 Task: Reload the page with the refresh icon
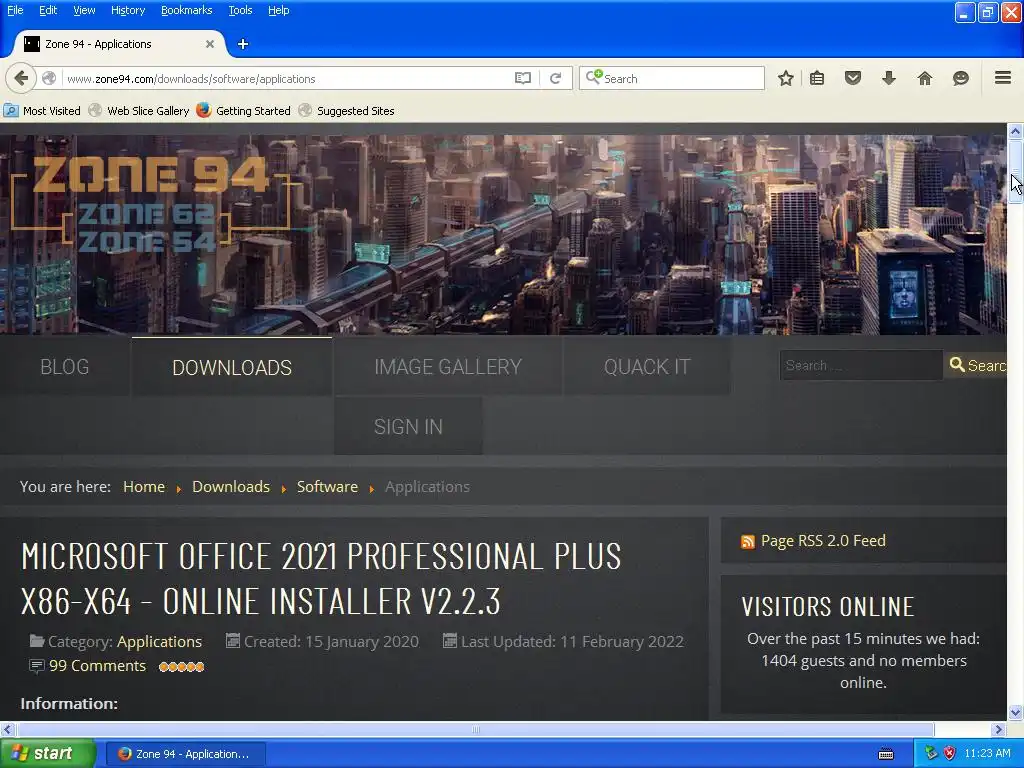(x=556, y=78)
